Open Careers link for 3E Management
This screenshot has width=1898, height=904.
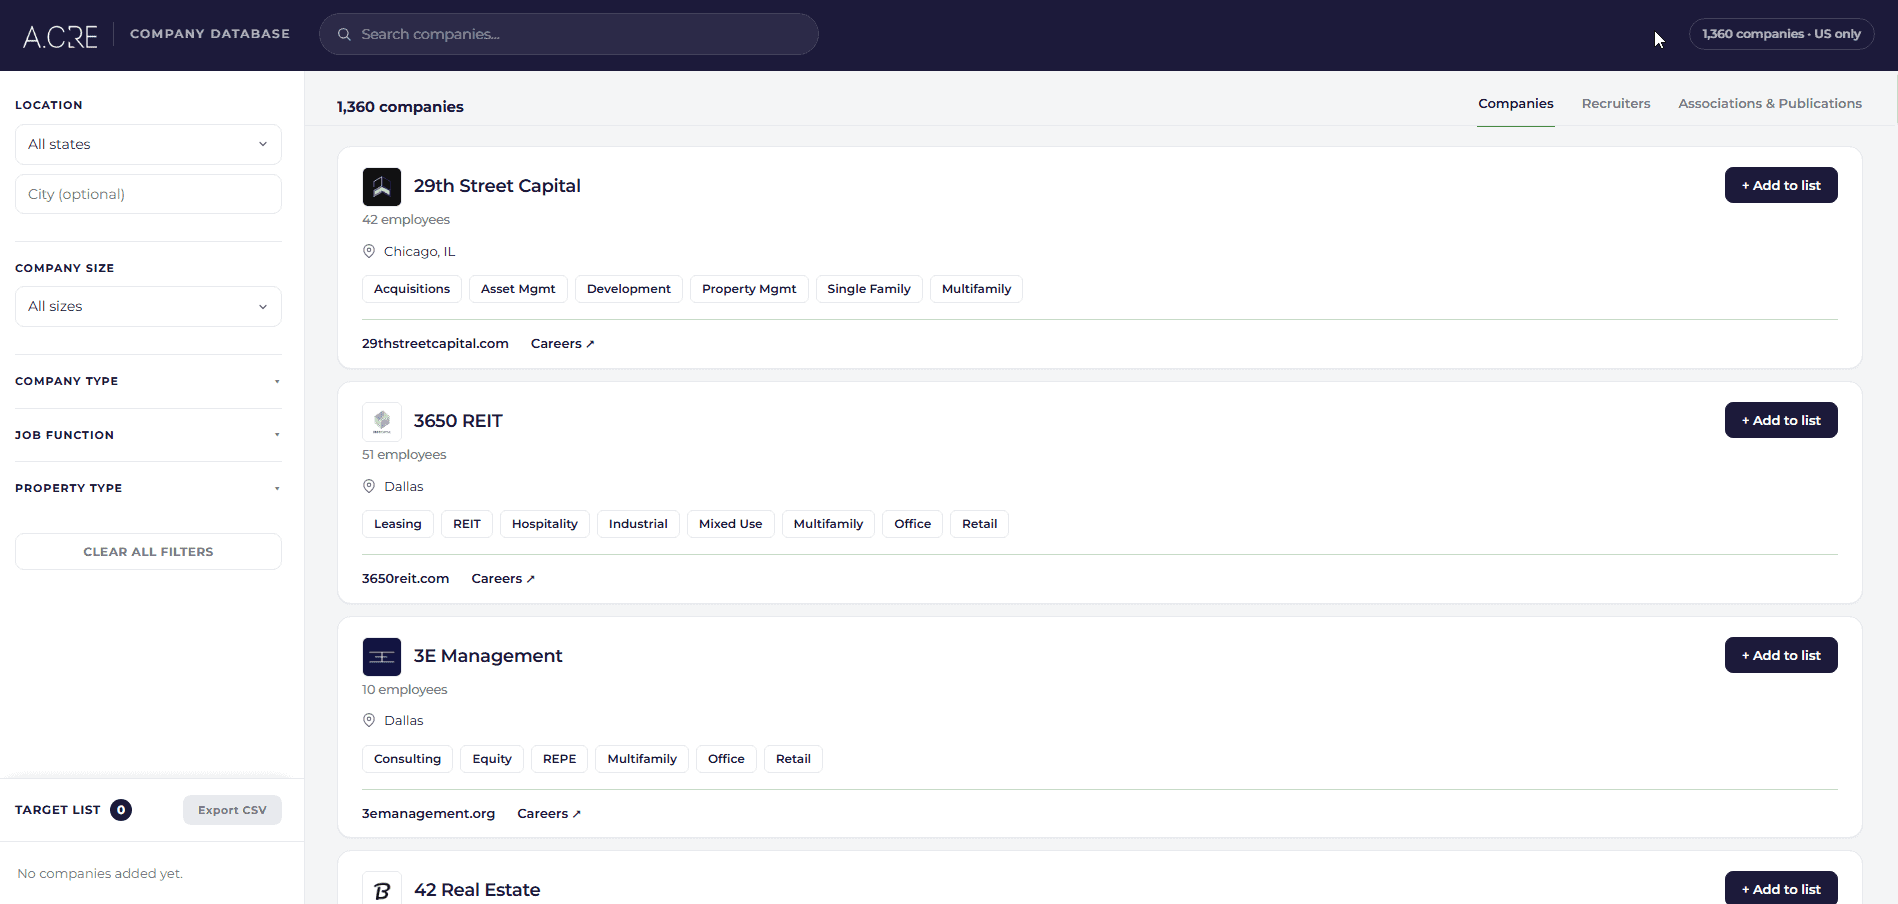tap(549, 814)
